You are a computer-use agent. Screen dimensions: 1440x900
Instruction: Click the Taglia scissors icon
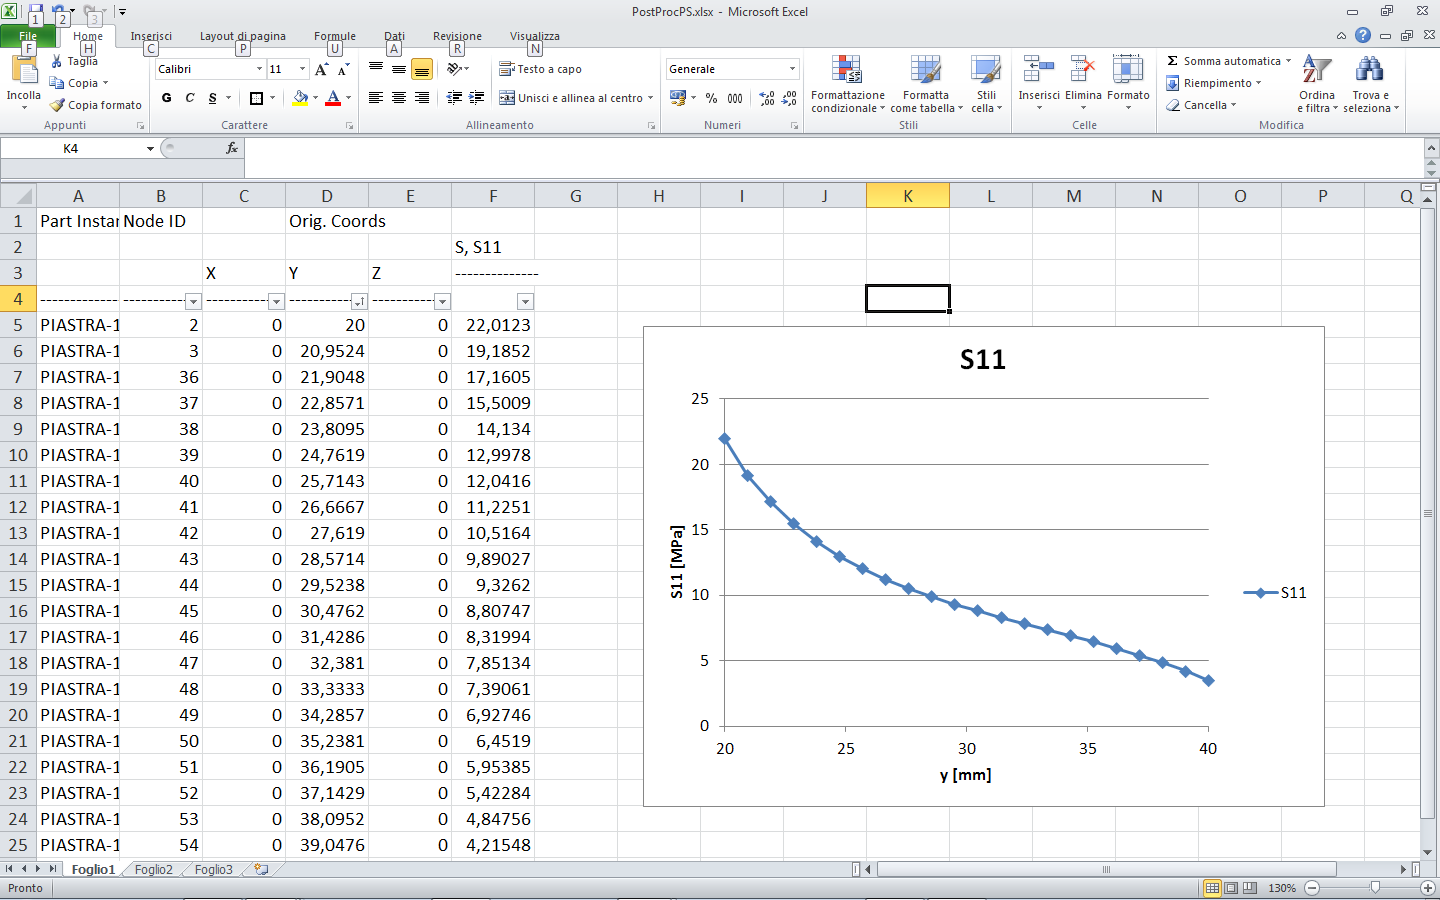click(x=57, y=61)
